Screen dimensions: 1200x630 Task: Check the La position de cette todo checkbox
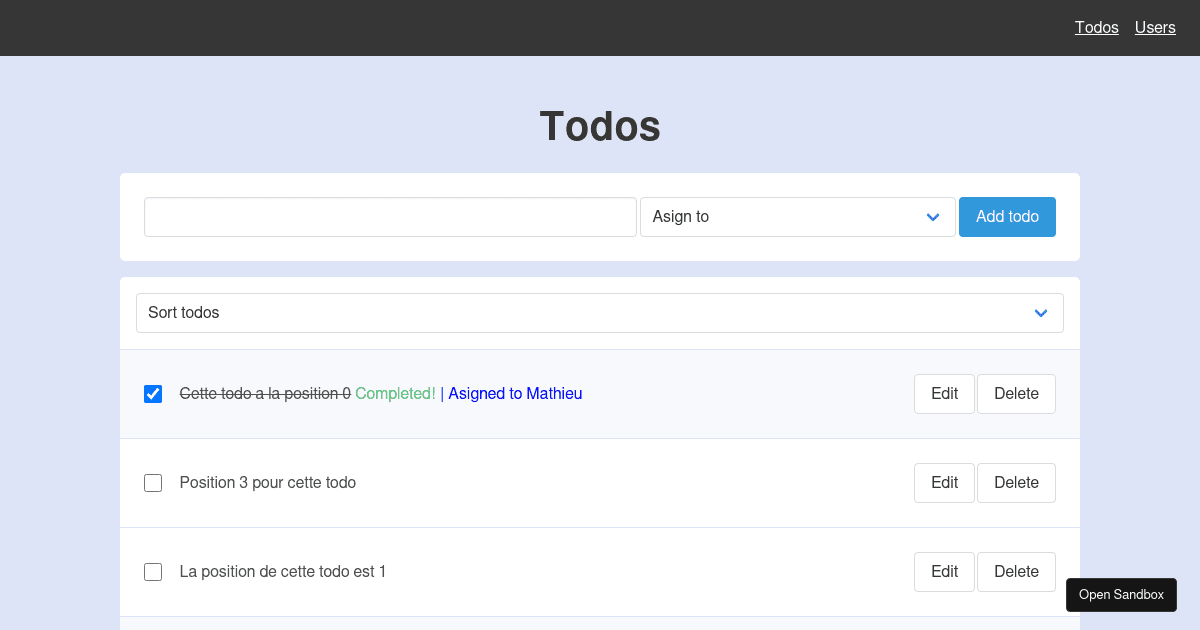click(153, 572)
